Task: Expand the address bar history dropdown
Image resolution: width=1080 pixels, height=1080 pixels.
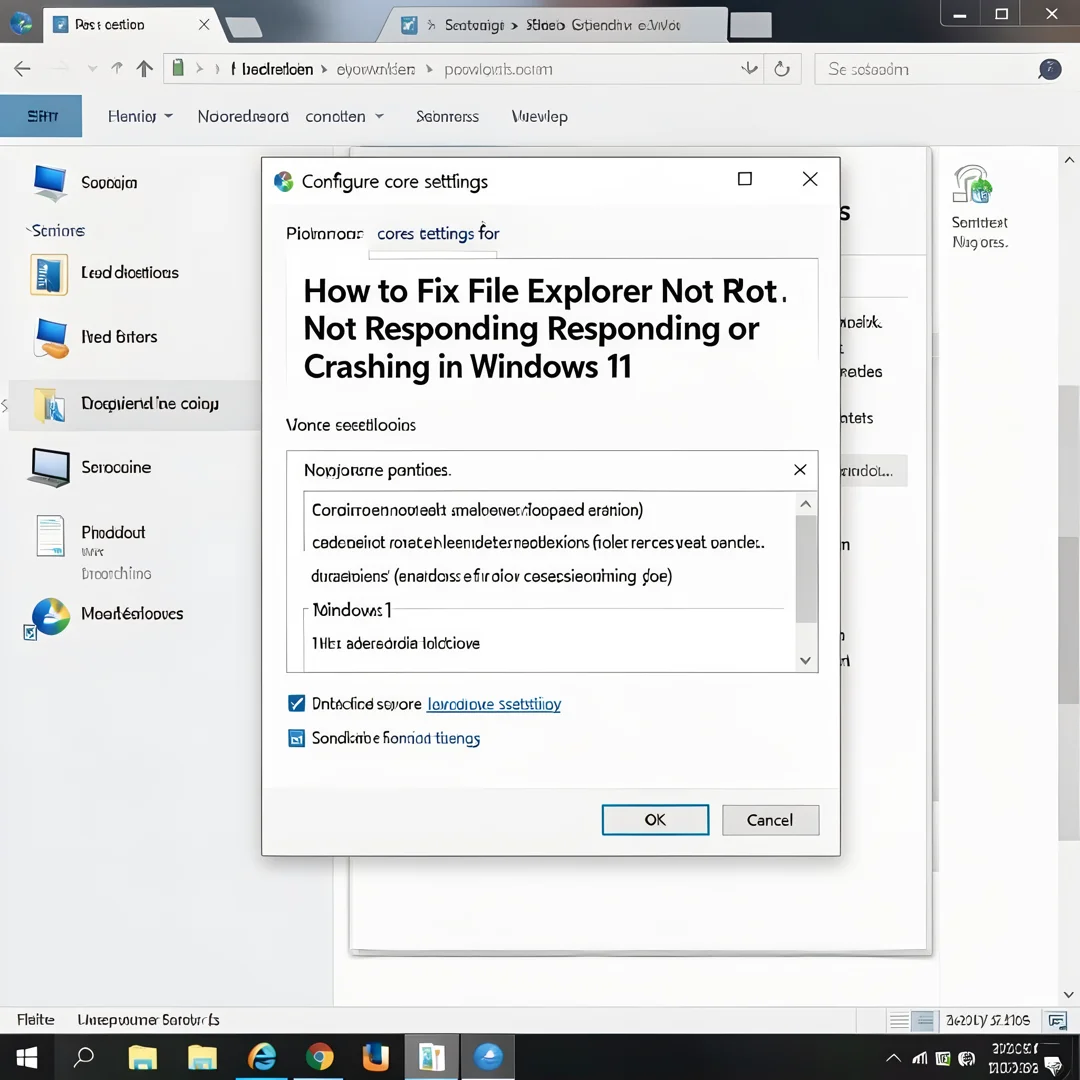Action: coord(749,68)
